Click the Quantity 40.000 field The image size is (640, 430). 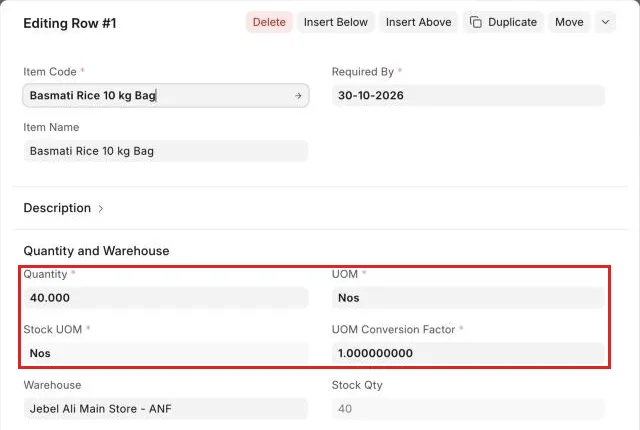(166, 298)
